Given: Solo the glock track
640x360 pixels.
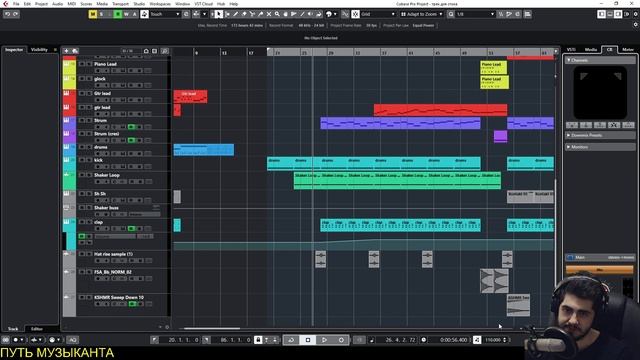Looking at the screenshot, I should click(x=89, y=79).
